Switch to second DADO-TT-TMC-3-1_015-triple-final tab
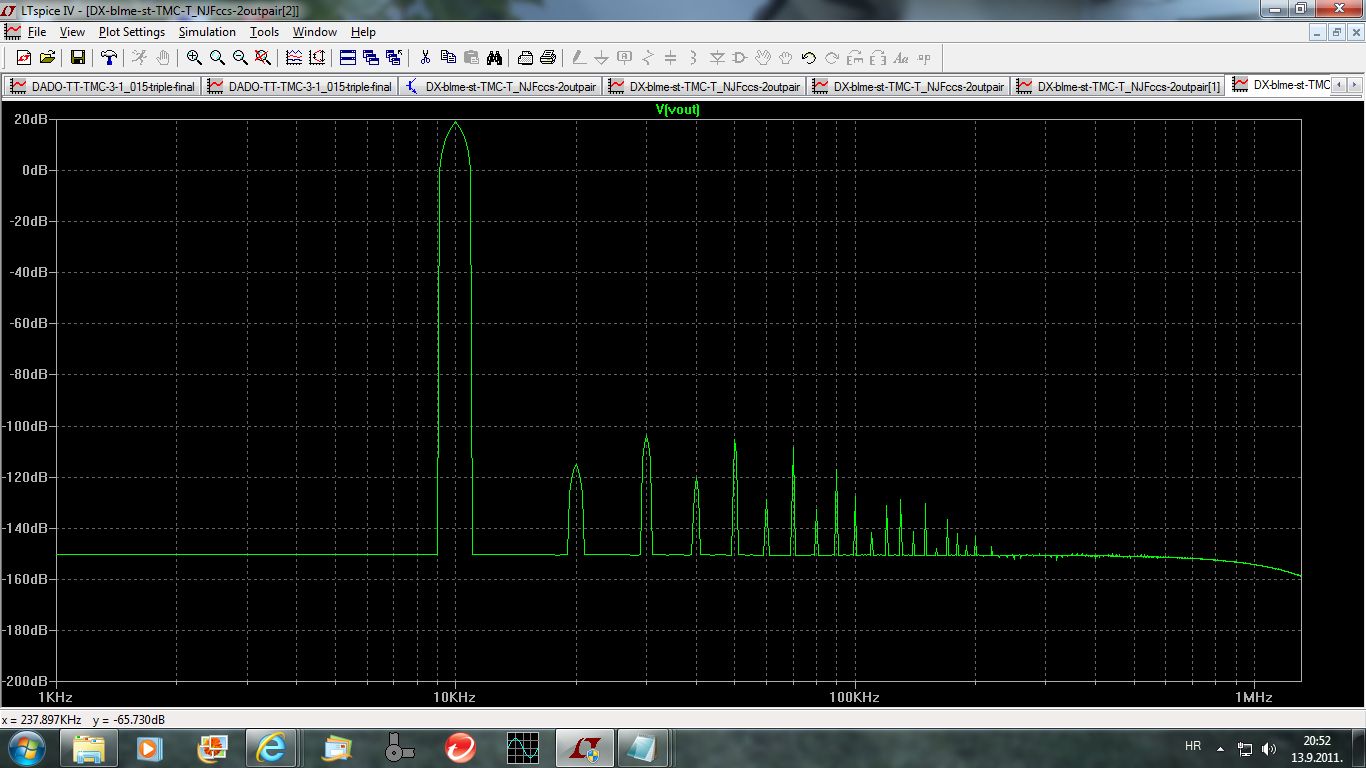Viewport: 1366px width, 768px height. coord(300,87)
